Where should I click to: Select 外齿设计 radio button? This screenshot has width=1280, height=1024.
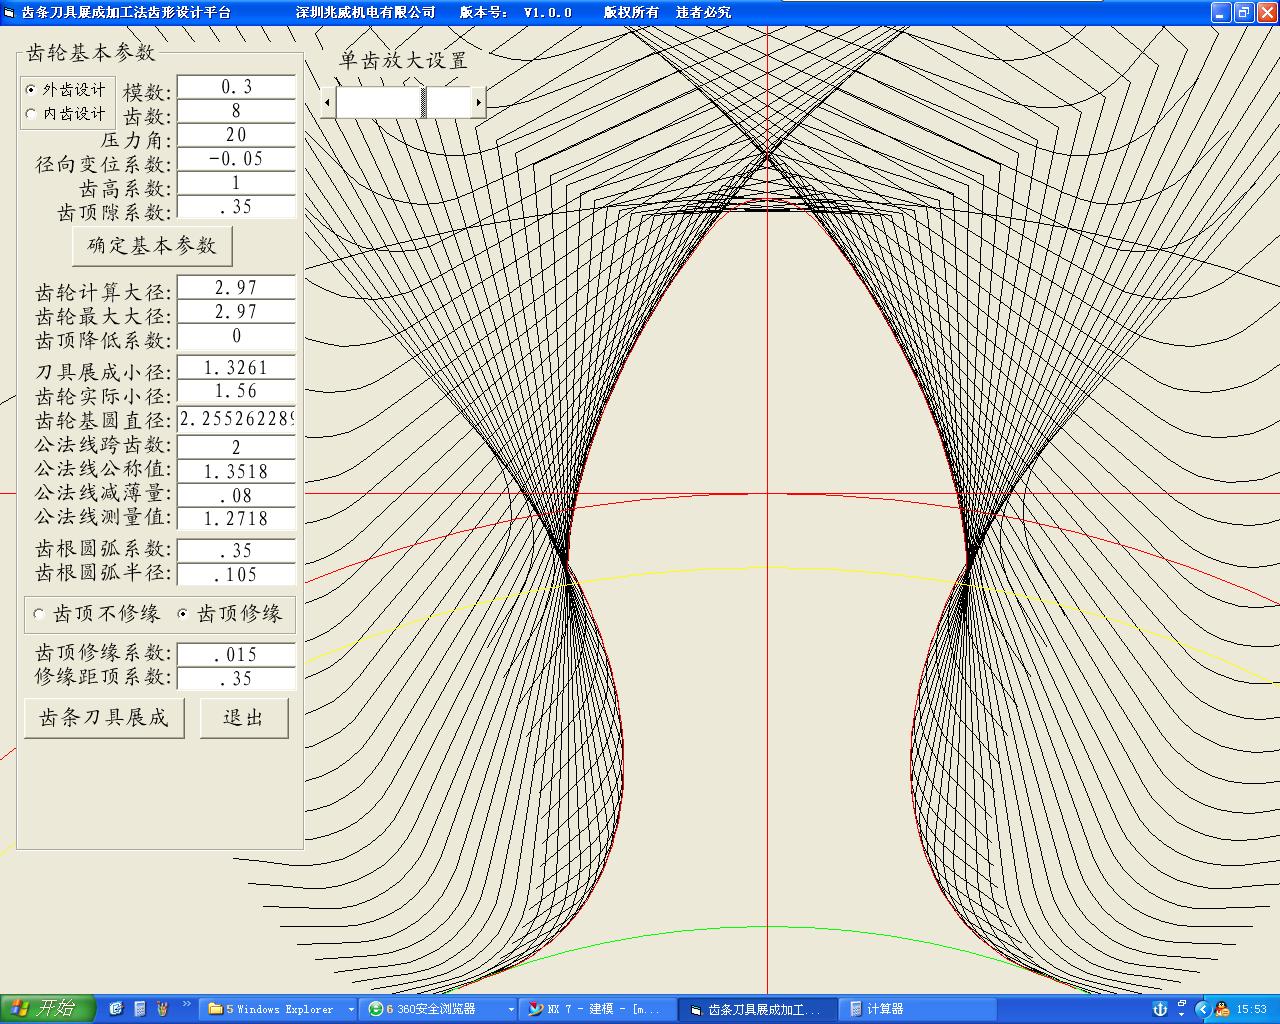pos(66,90)
